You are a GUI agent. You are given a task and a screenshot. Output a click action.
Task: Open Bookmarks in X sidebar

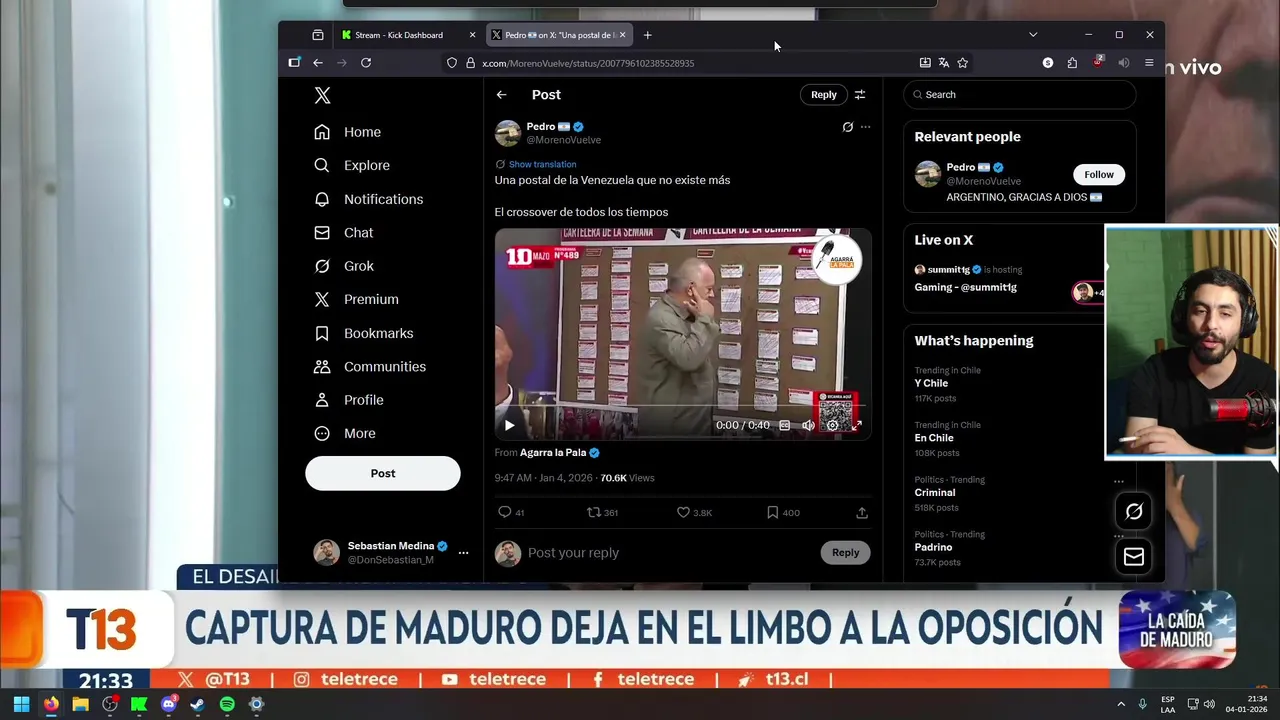[x=363, y=333]
